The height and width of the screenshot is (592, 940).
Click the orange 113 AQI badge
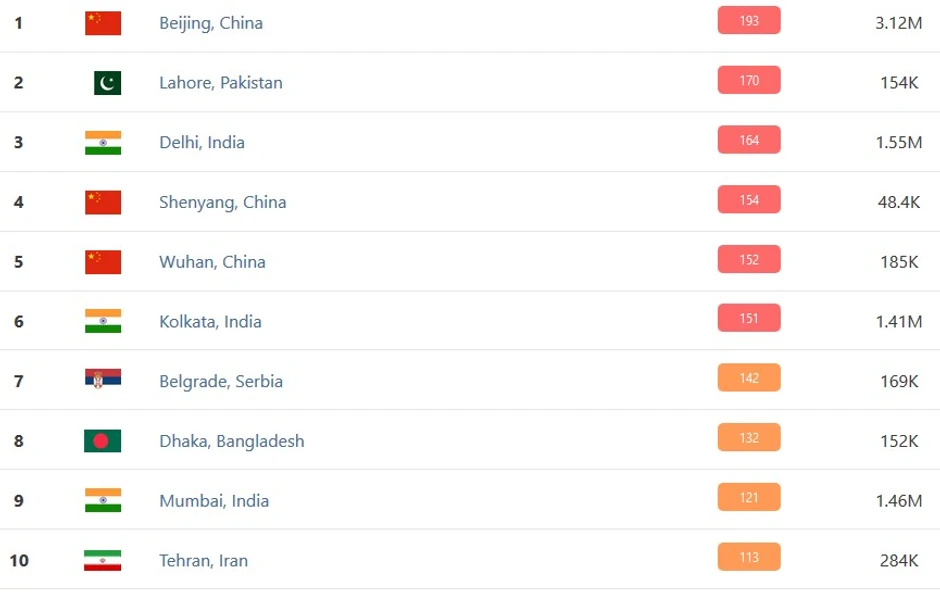pyautogui.click(x=748, y=558)
